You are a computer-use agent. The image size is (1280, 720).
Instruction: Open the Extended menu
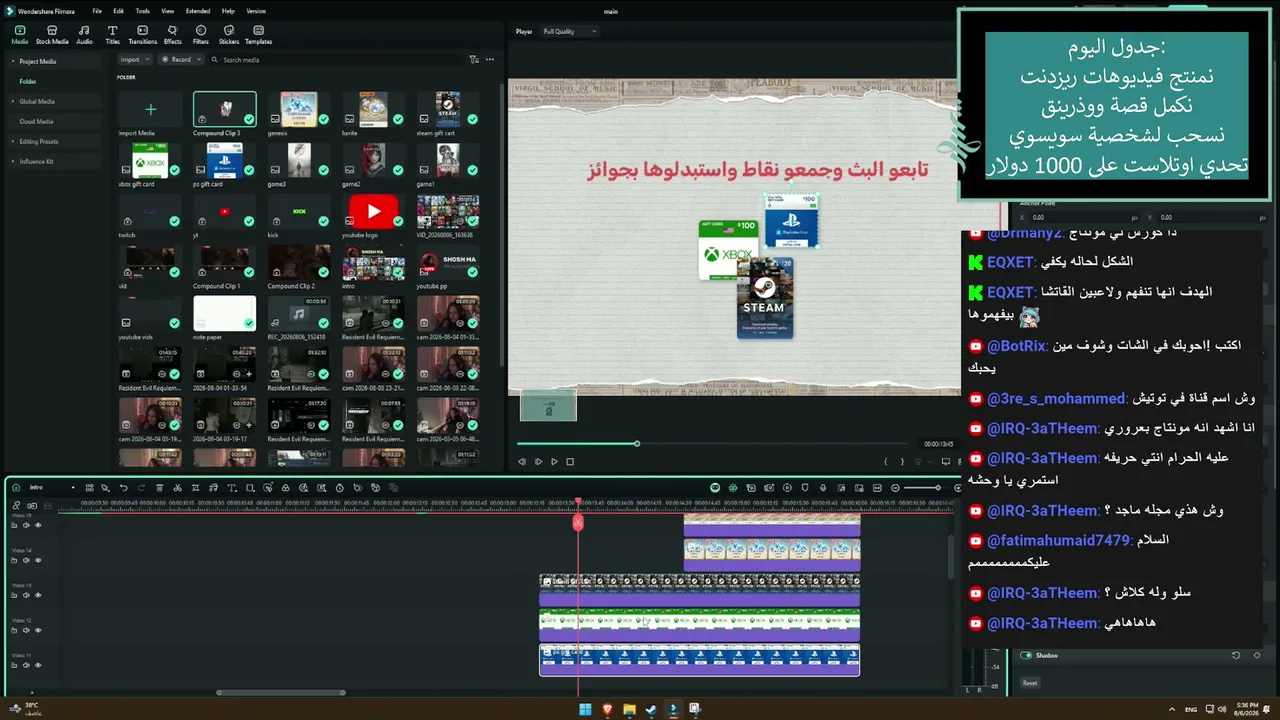pyautogui.click(x=198, y=11)
